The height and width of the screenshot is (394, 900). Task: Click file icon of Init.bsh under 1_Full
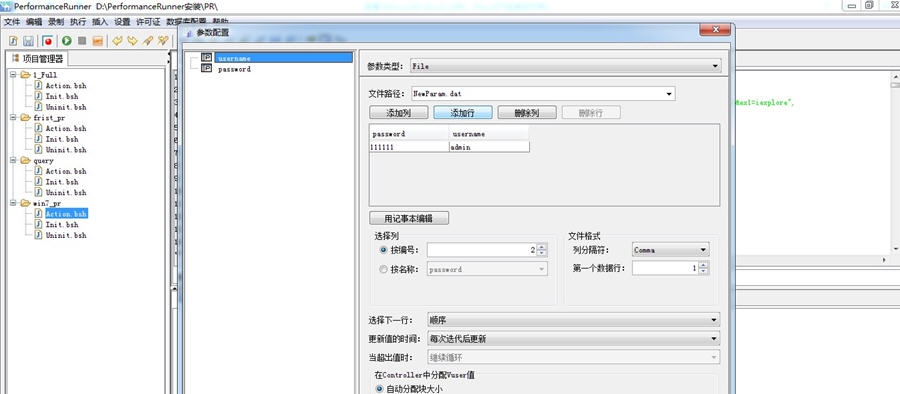click(x=38, y=96)
